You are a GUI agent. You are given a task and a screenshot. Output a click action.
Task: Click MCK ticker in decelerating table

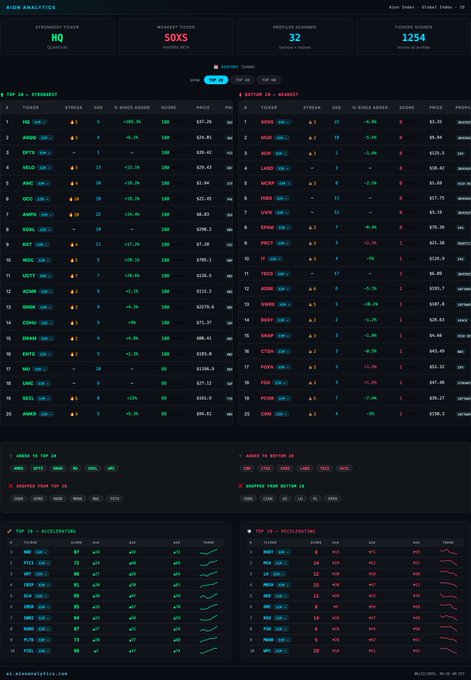[267, 563]
